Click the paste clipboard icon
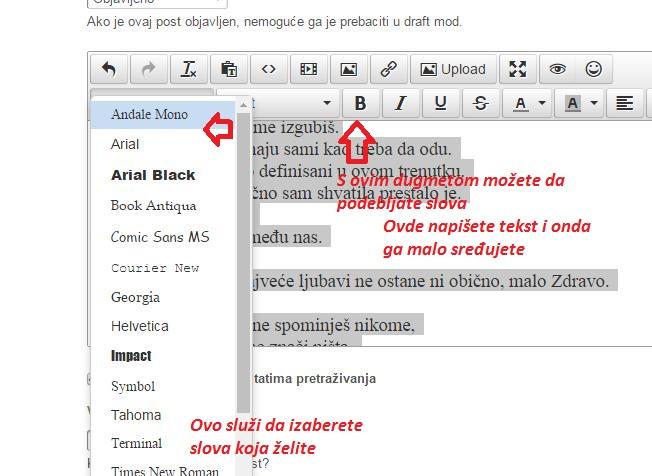Image resolution: width=652 pixels, height=476 pixels. click(x=229, y=69)
